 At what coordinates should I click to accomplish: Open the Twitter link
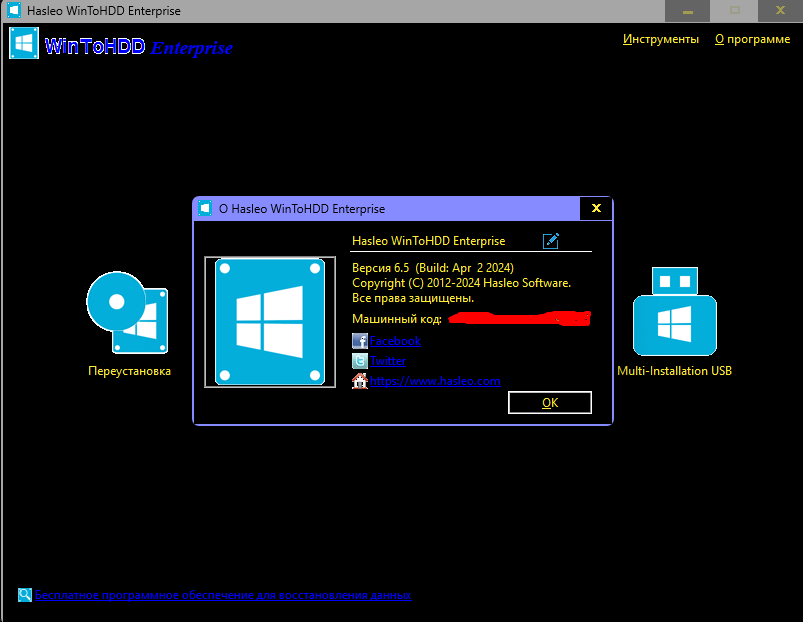click(x=388, y=361)
